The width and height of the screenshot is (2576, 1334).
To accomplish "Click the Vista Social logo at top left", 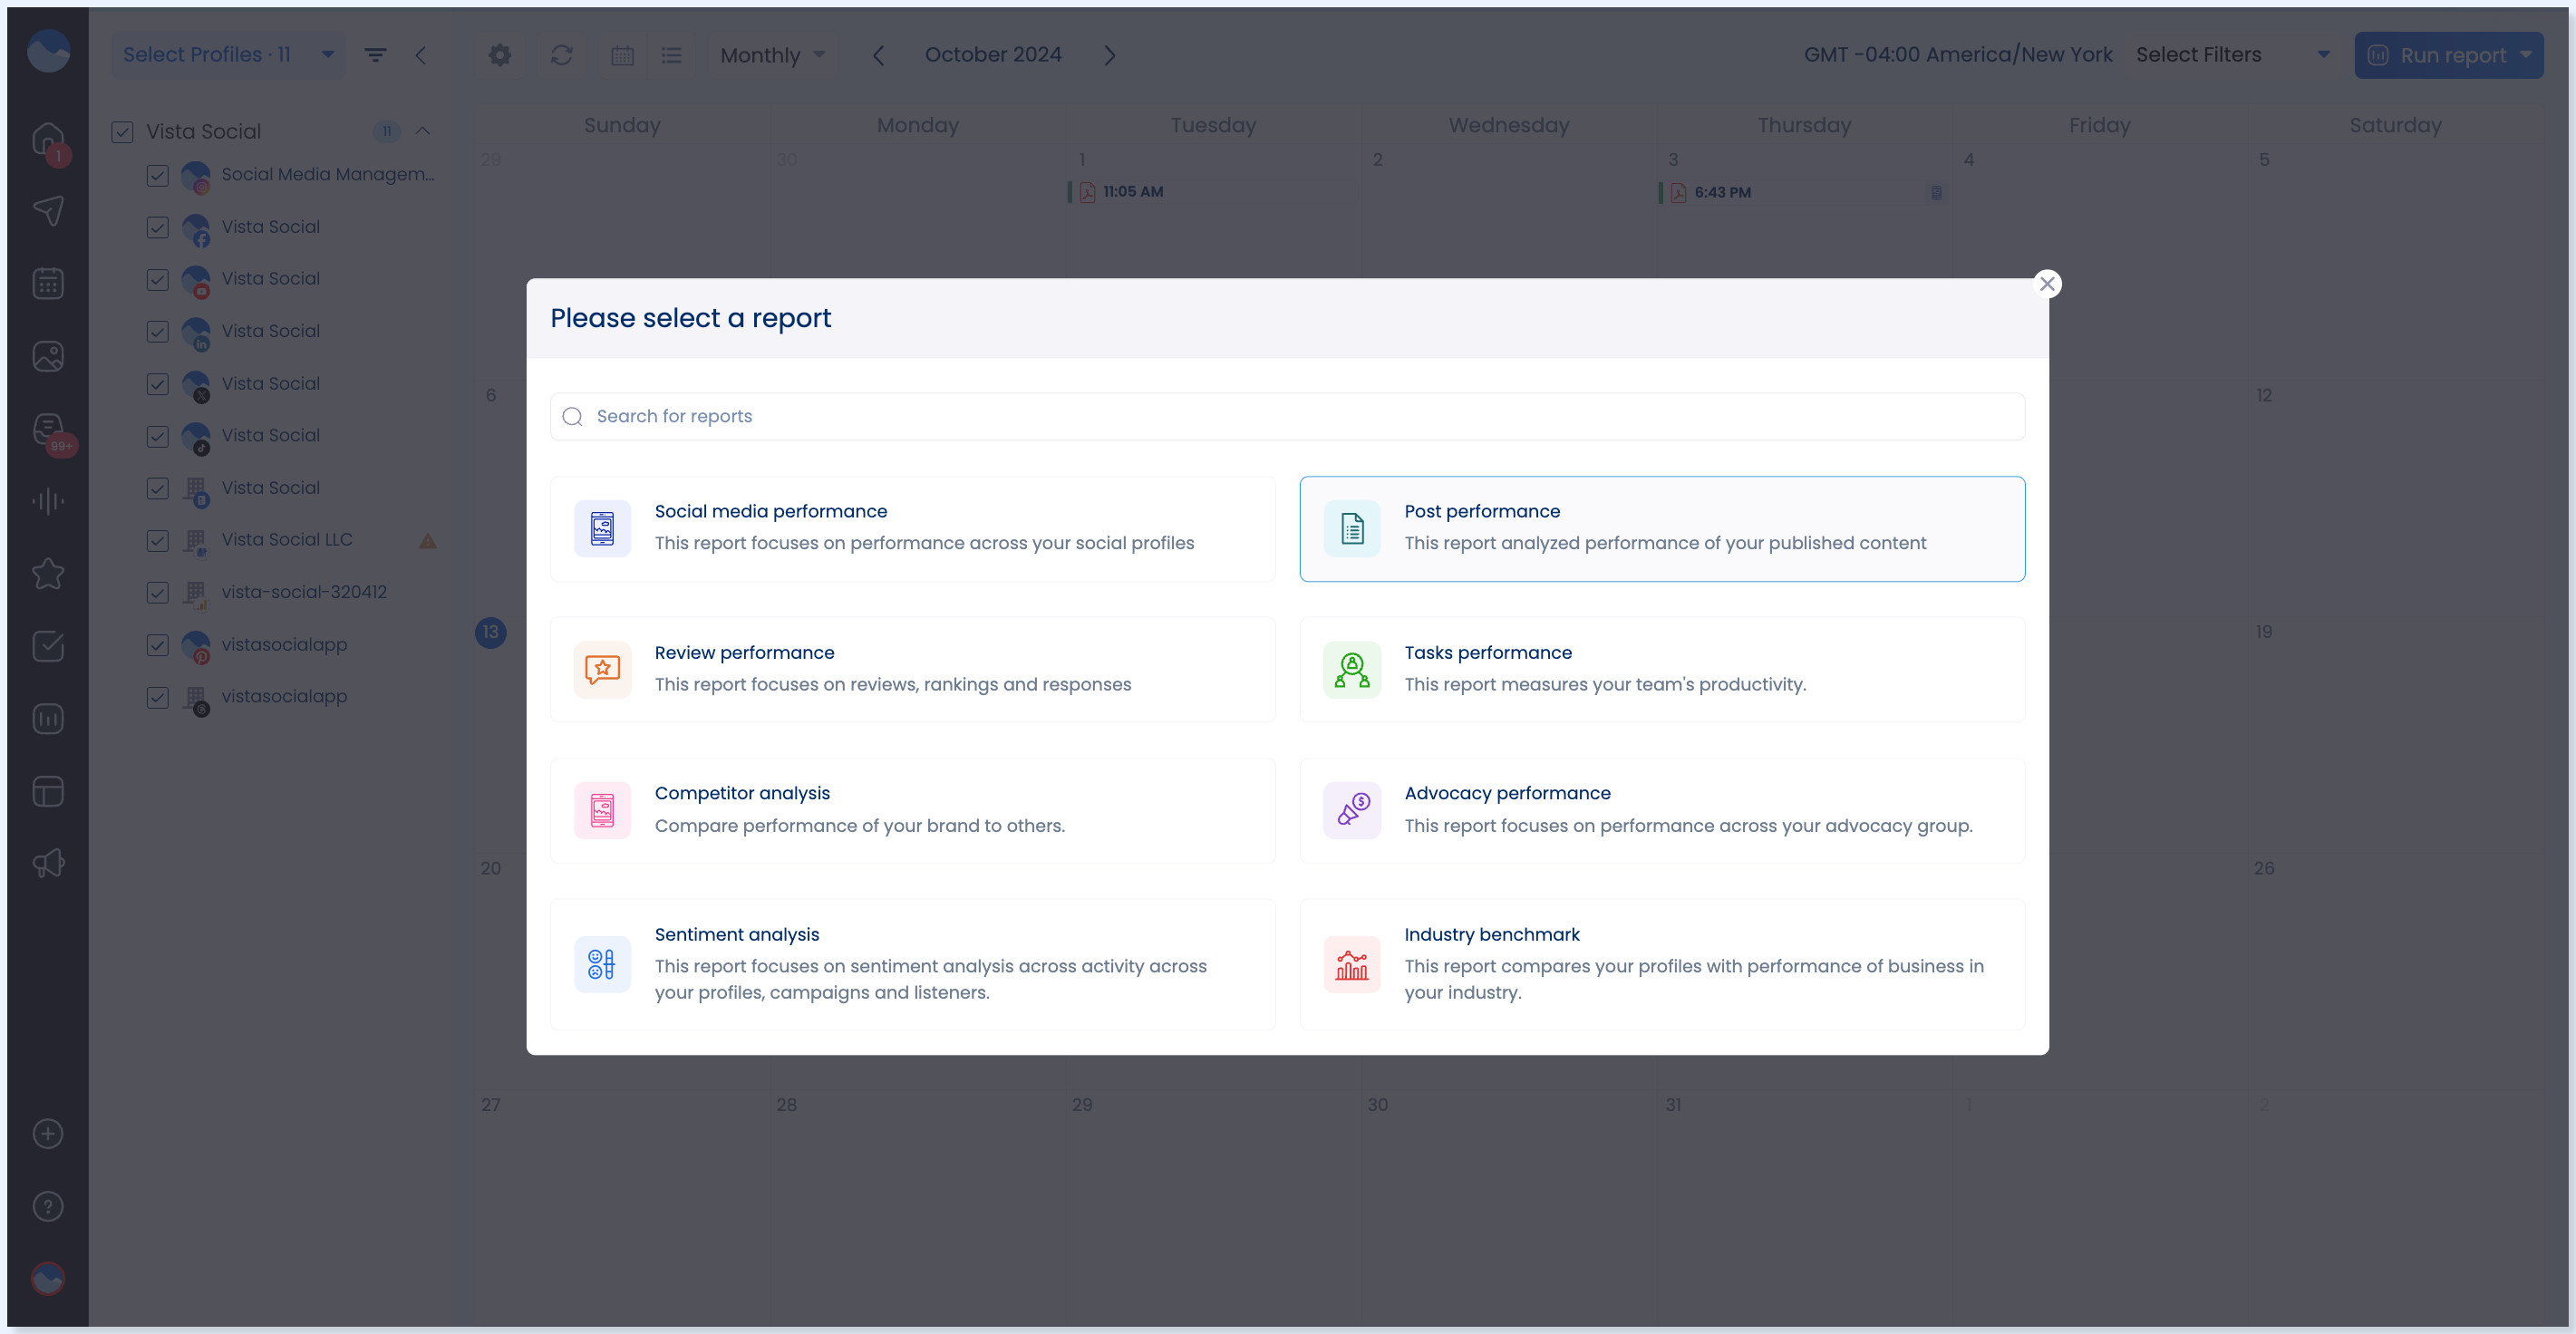I will (48, 51).
